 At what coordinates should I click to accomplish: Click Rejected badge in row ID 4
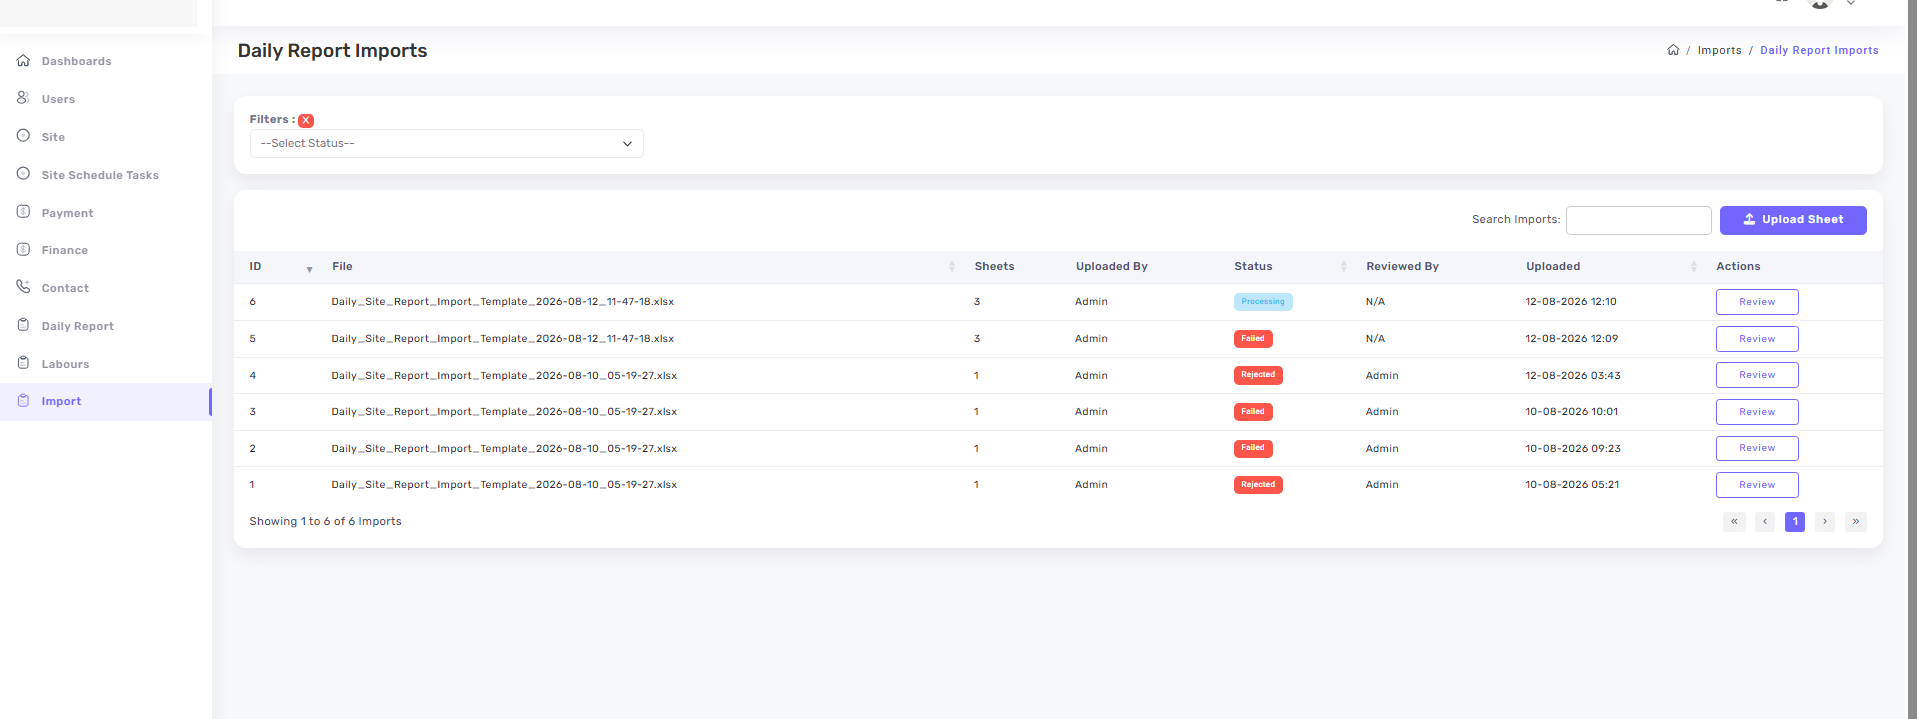(1258, 375)
